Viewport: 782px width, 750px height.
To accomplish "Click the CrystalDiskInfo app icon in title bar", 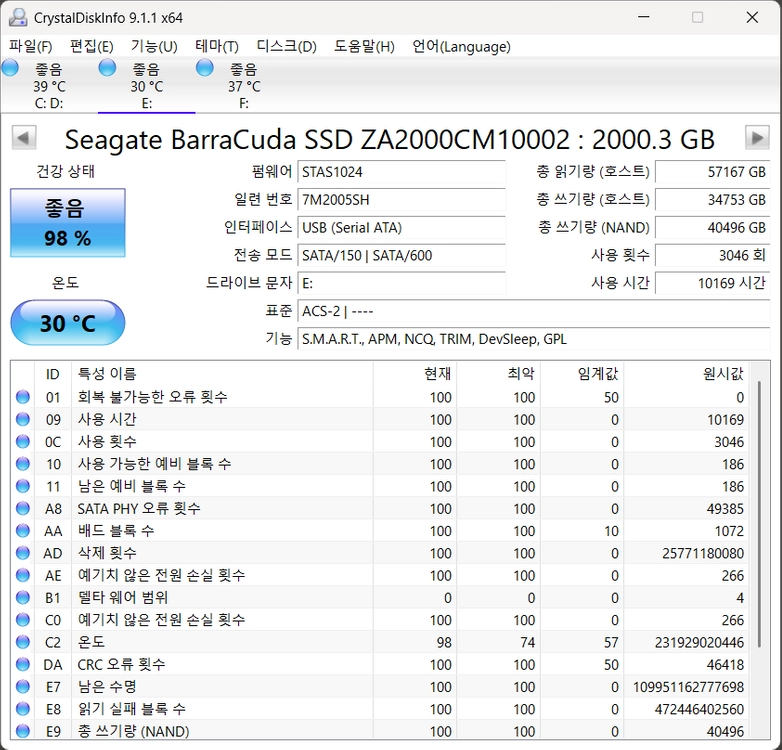I will click(18, 17).
